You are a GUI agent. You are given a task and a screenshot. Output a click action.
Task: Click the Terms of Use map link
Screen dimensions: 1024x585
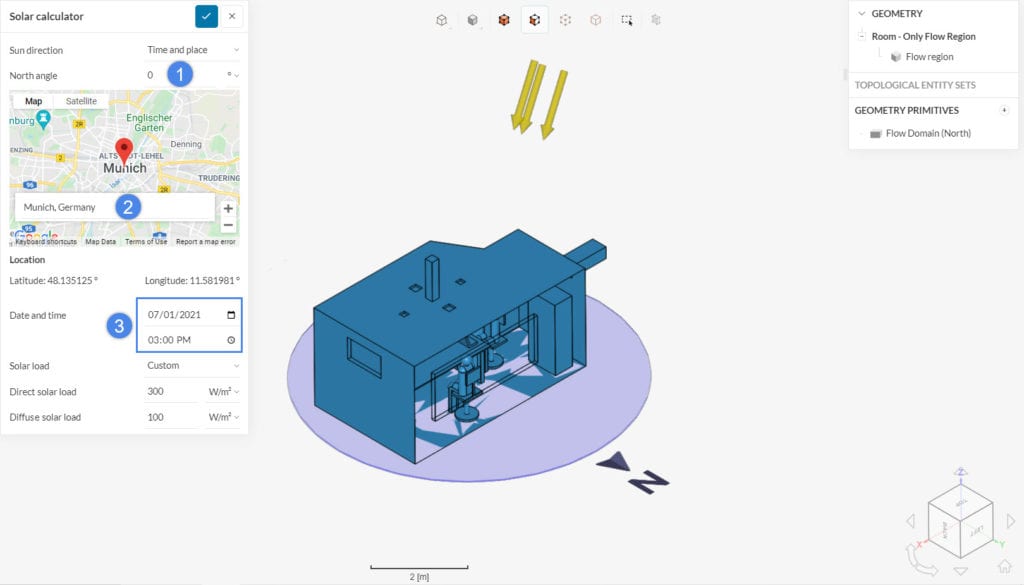click(x=146, y=242)
